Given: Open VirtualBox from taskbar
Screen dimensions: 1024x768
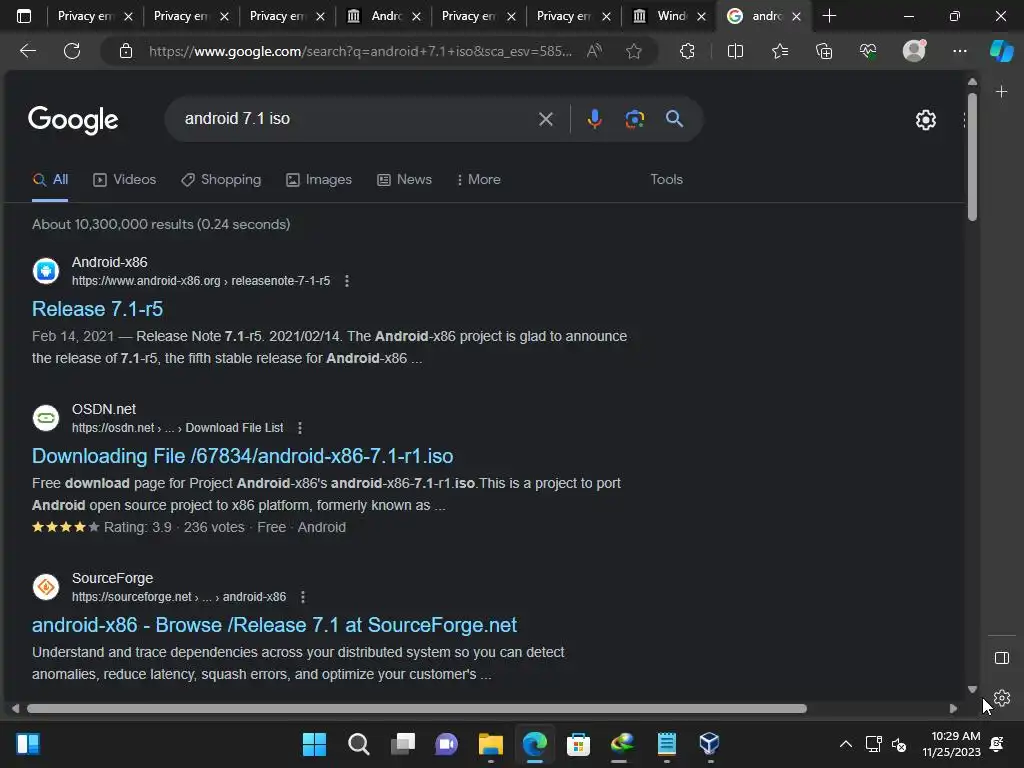Looking at the screenshot, I should [x=709, y=744].
